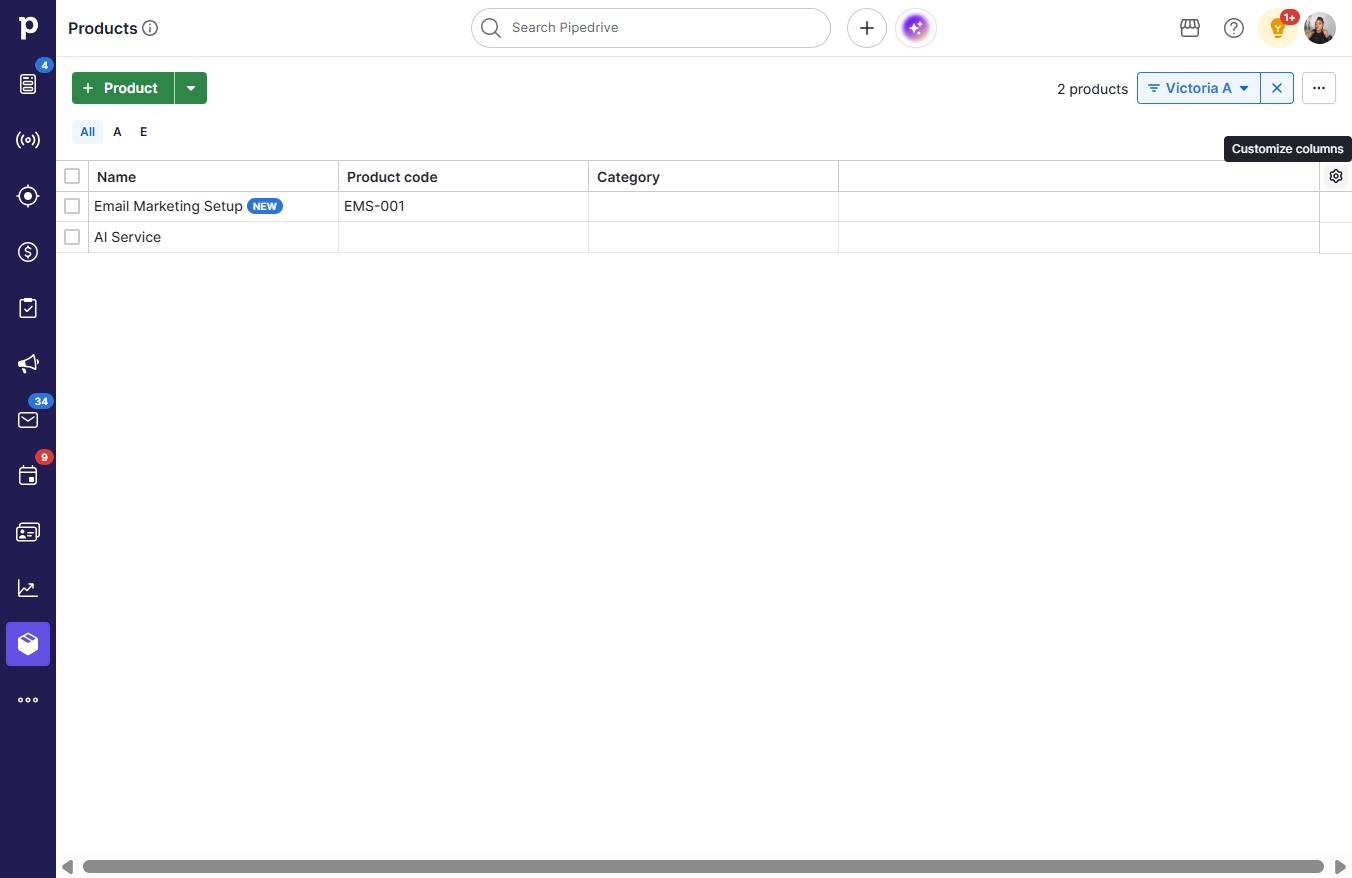Click the horizontal scrollbar thumb
This screenshot has height=878, width=1352.
(703, 867)
